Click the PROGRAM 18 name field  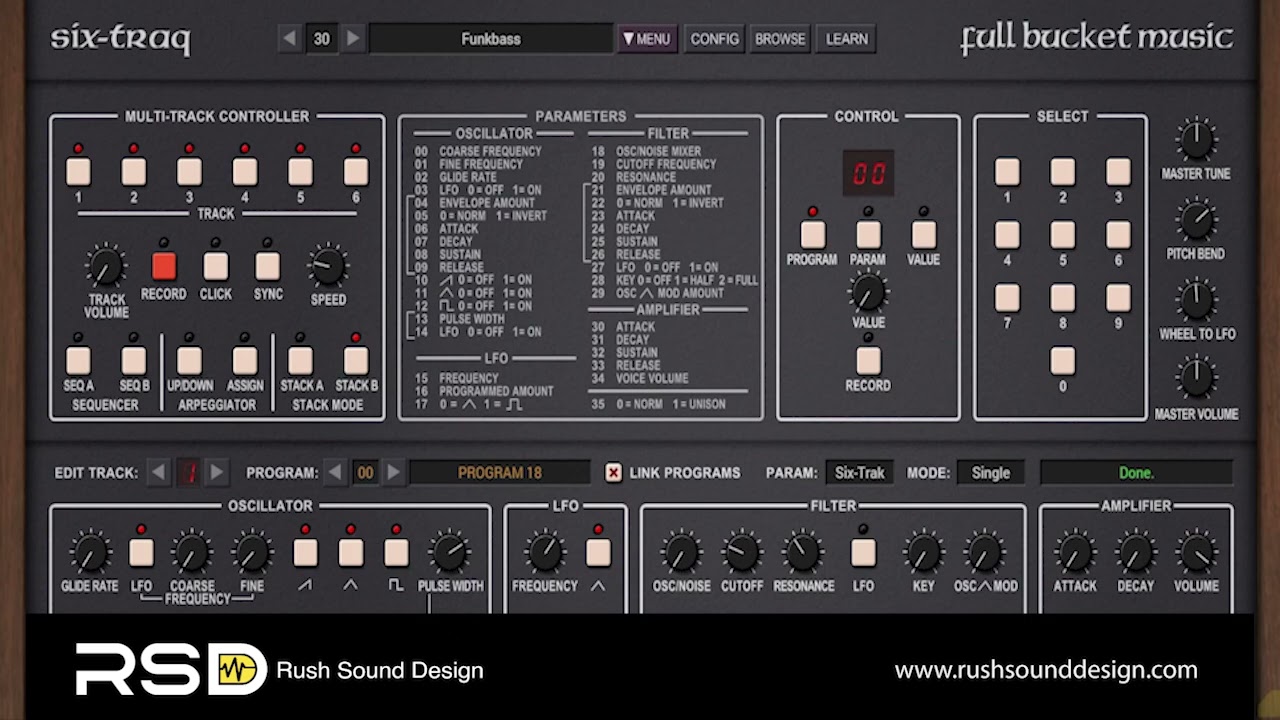pyautogui.click(x=500, y=472)
